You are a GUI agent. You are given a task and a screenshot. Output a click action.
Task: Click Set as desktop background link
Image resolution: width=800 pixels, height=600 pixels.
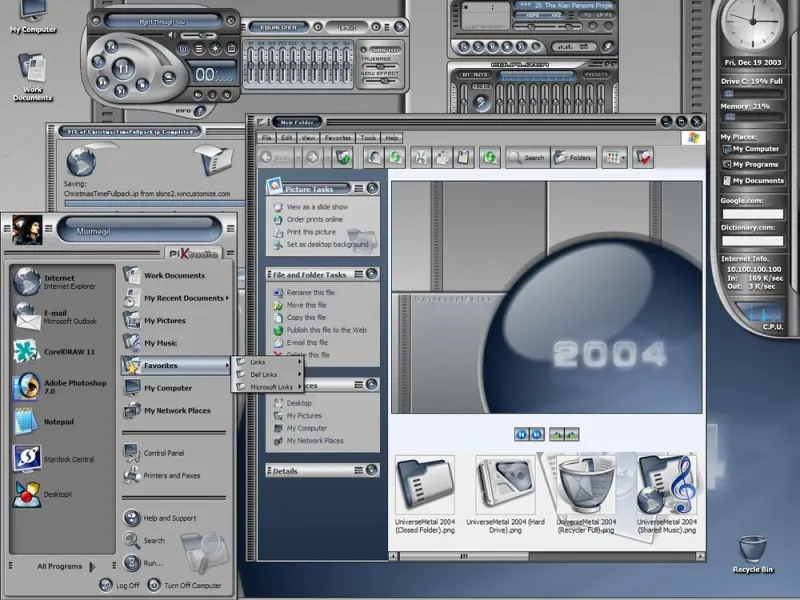pos(327,244)
